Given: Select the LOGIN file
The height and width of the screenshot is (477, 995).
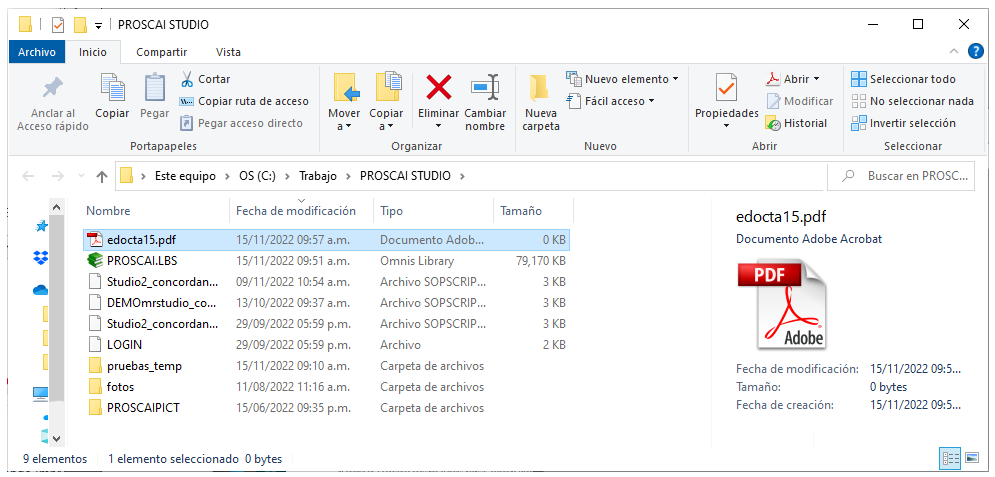Looking at the screenshot, I should (327, 345).
